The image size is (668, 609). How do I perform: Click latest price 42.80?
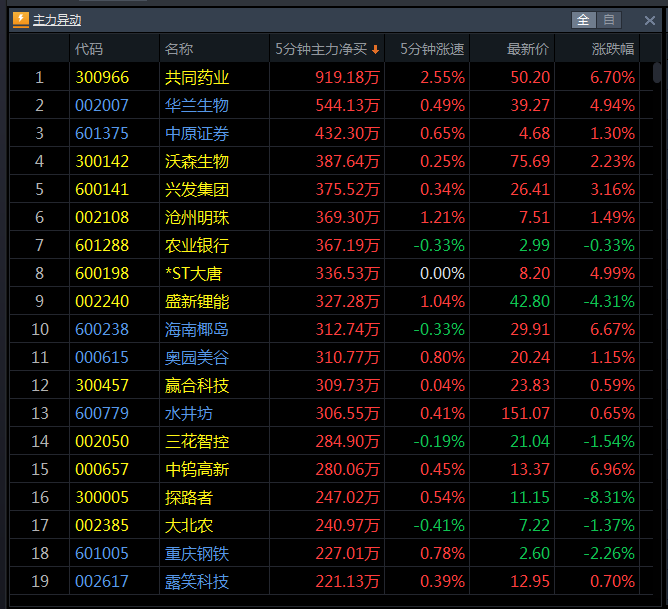pos(530,301)
